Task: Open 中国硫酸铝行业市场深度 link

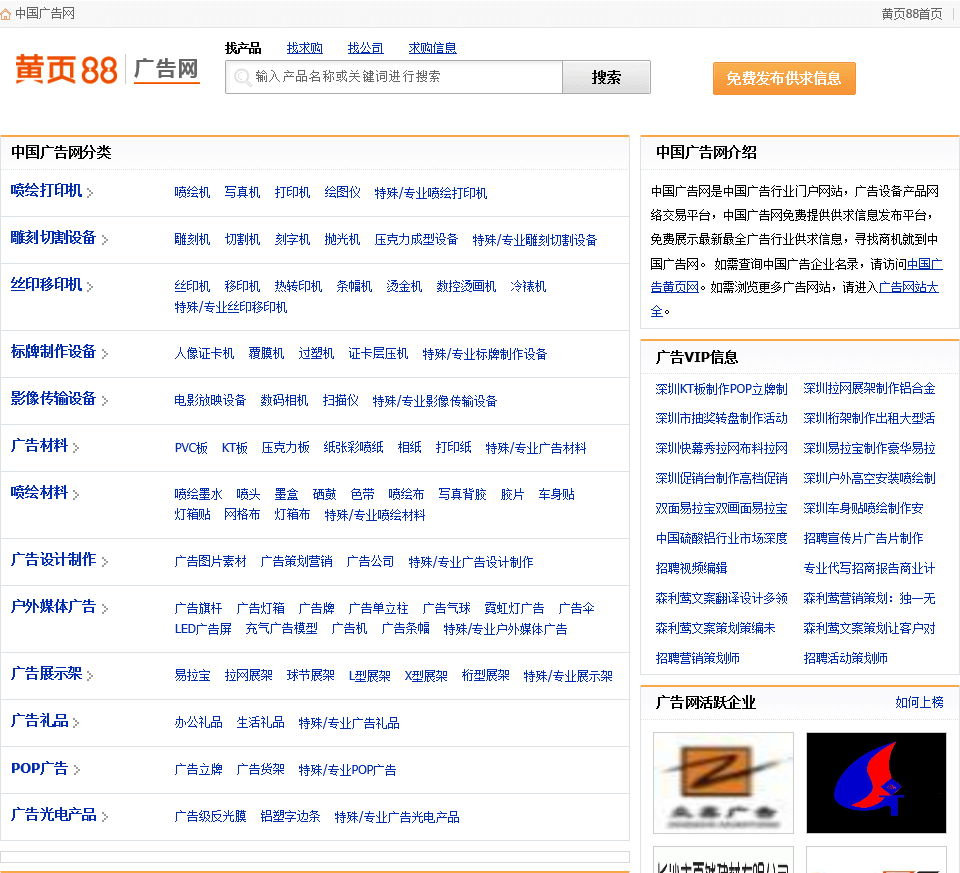Action: 721,539
